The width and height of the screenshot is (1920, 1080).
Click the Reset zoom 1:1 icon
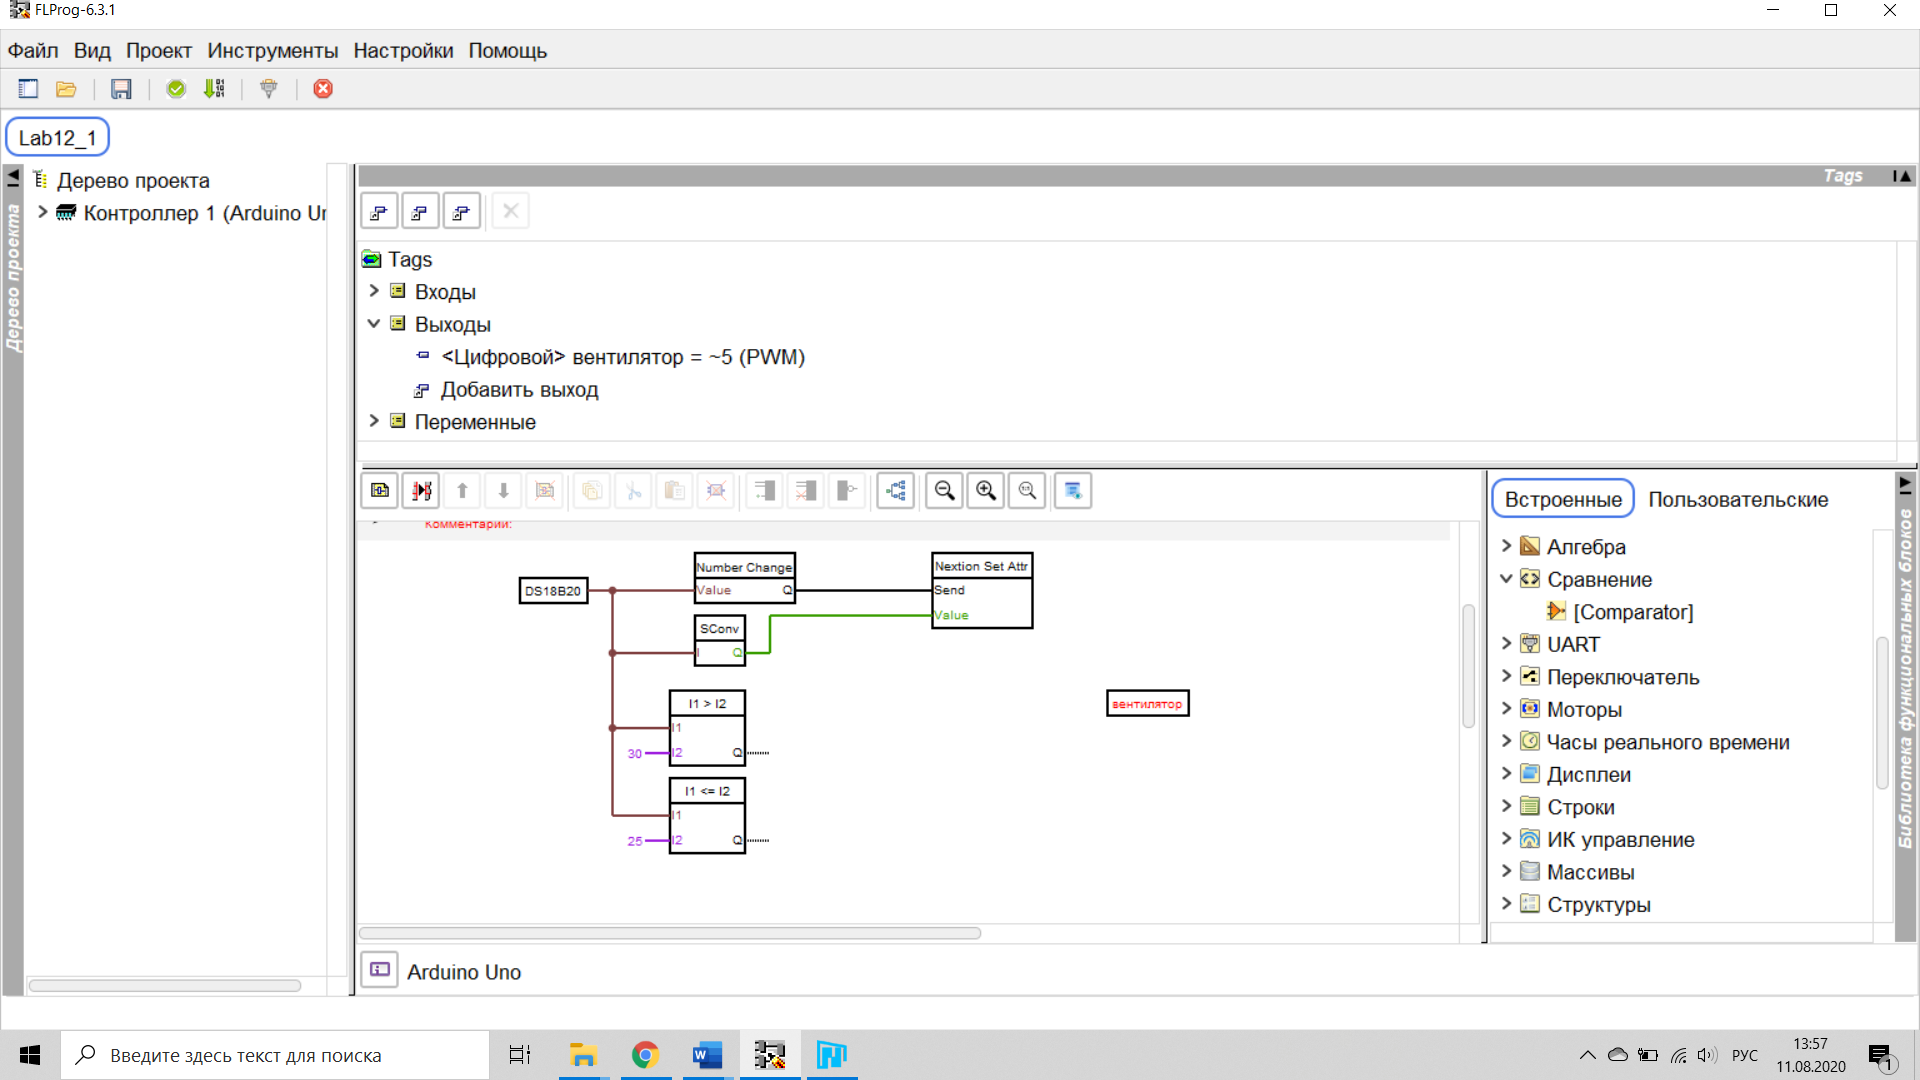[x=1027, y=491]
